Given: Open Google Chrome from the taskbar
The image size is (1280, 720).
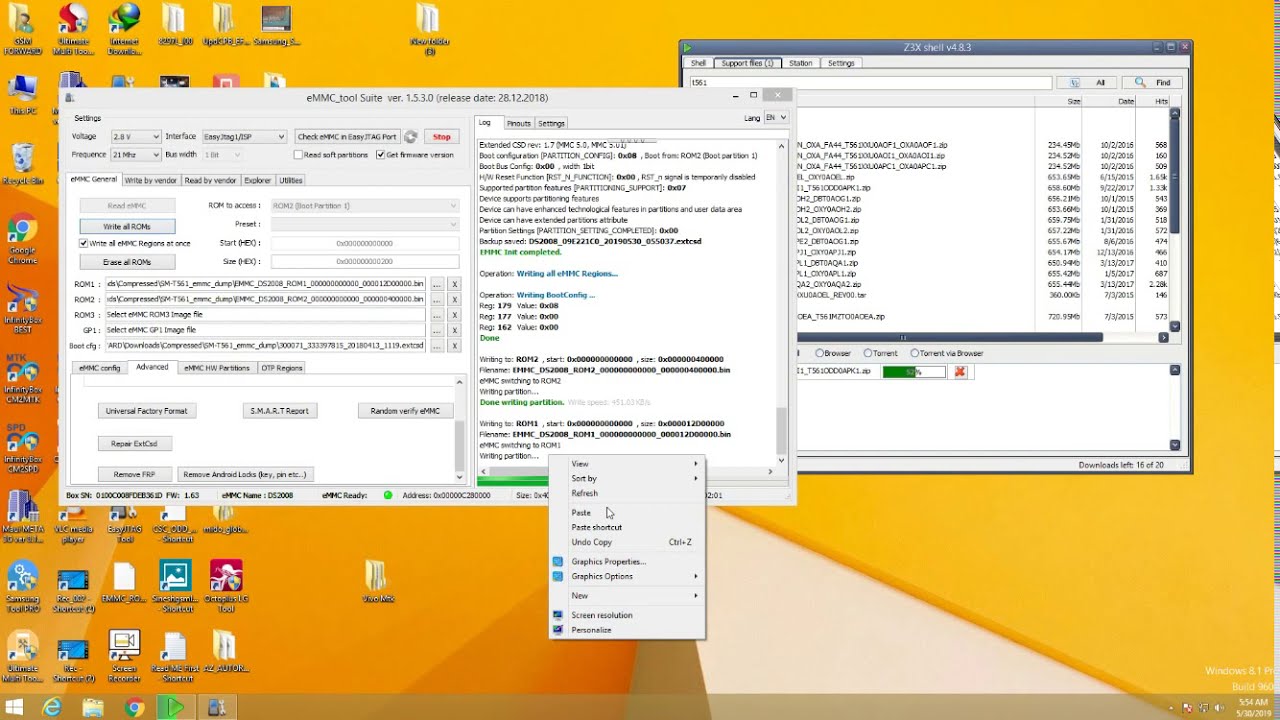Looking at the screenshot, I should pos(134,707).
